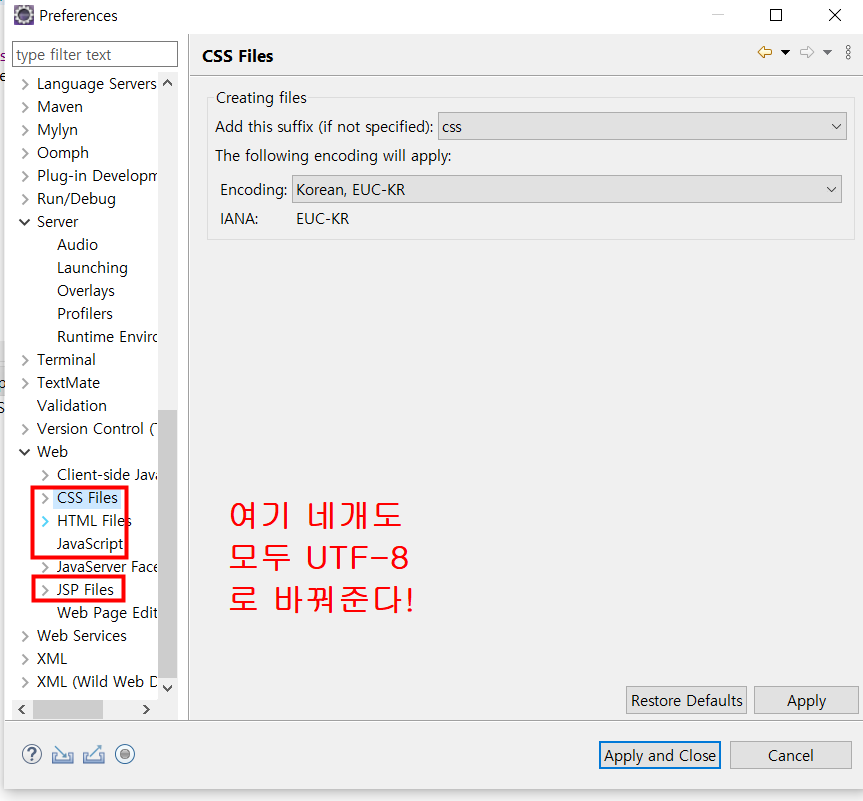Click the Help question mark icon
Image resolution: width=863 pixels, height=801 pixels.
pos(32,754)
